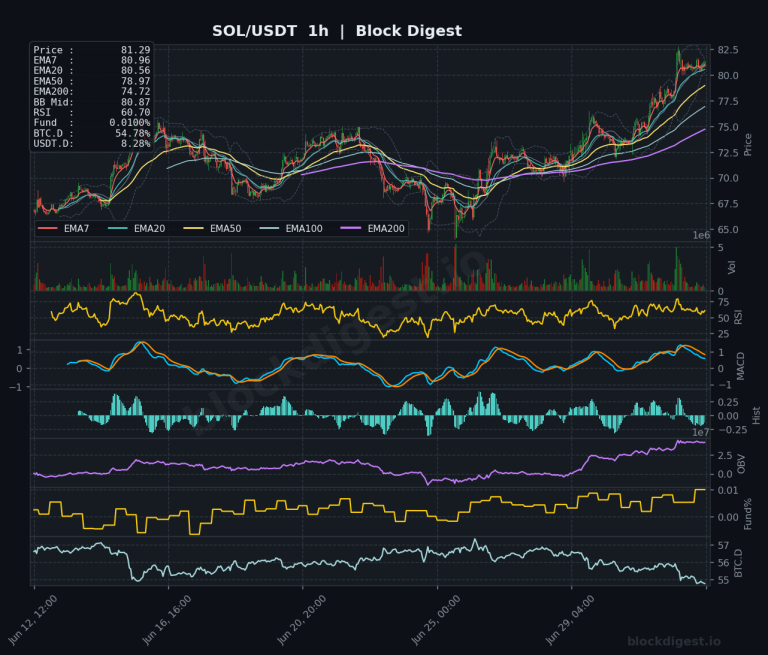Screen dimensions: 768x655
Task: Click the teal EMA20 legend line swatch
Action: [x=118, y=228]
